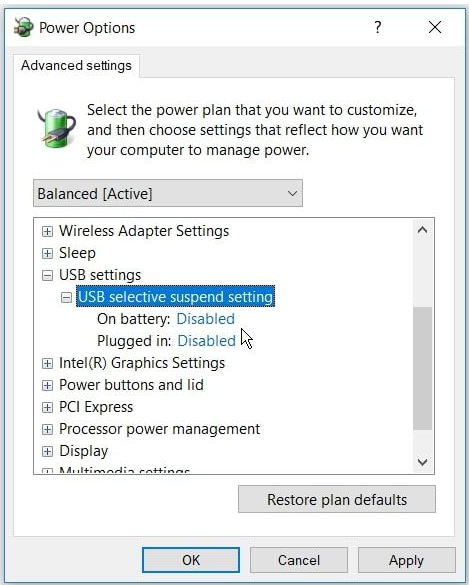The width and height of the screenshot is (469, 585).
Task: Open the Balanced [Active] power plan dropdown
Action: [168, 193]
